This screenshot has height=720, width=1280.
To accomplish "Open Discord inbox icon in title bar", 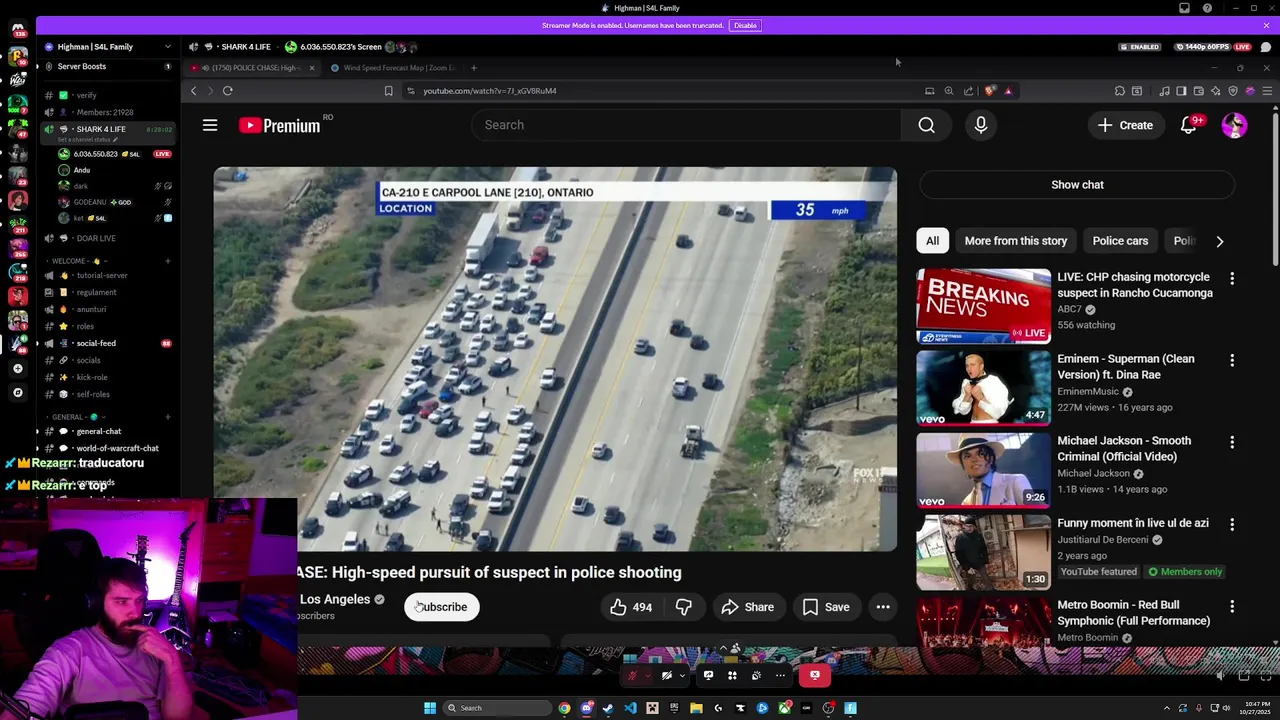I will [x=1185, y=8].
